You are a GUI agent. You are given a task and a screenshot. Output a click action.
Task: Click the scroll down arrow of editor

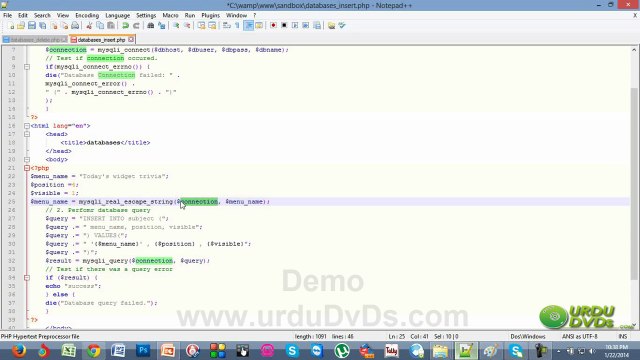click(634, 325)
